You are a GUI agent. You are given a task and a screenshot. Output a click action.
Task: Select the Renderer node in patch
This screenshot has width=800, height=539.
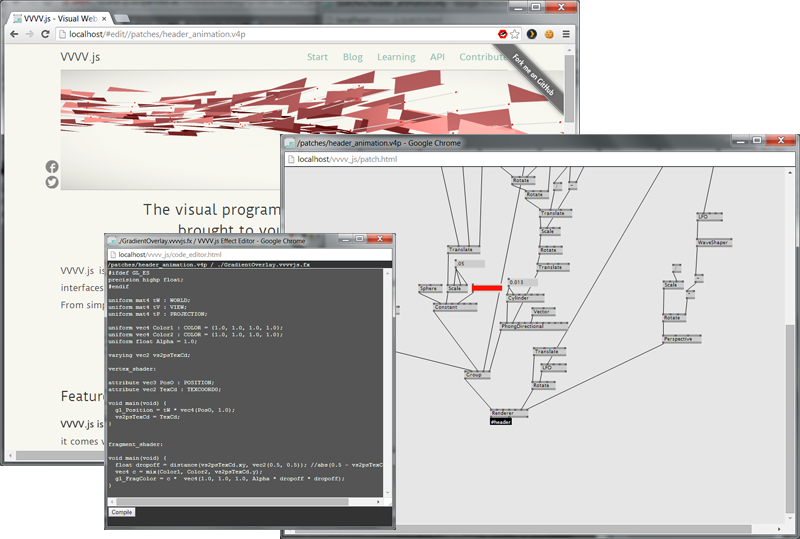coord(509,413)
